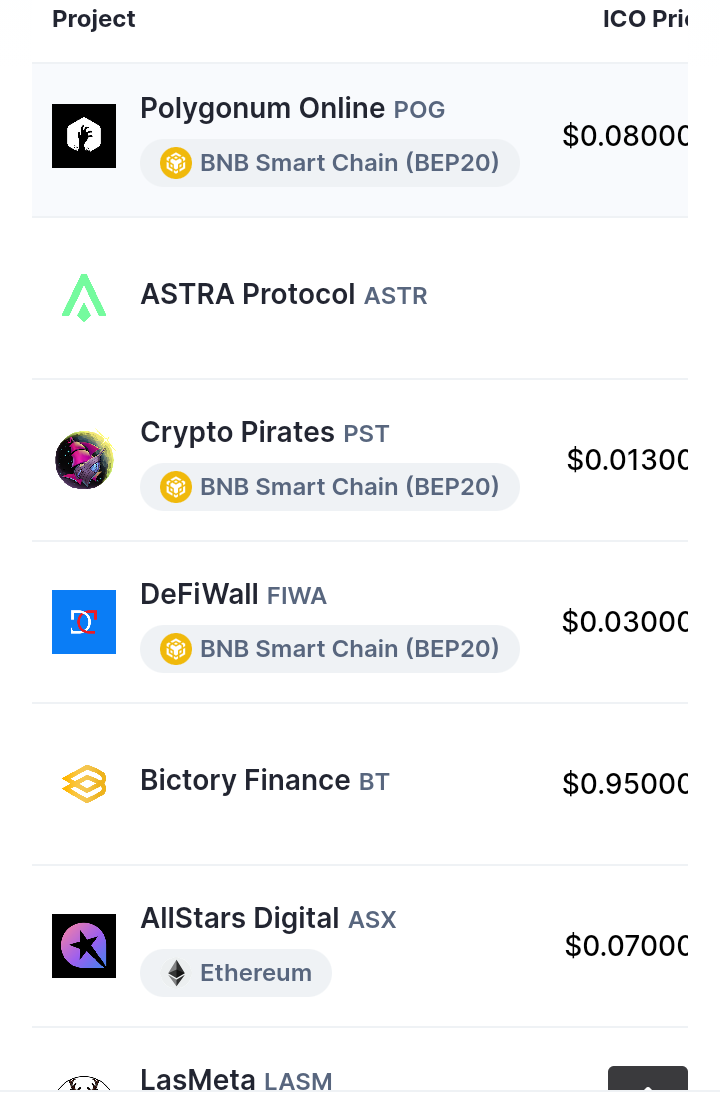The image size is (720, 1094).
Task: Click the Ethereum diamond icon under AllStars Digital
Action: [x=177, y=973]
